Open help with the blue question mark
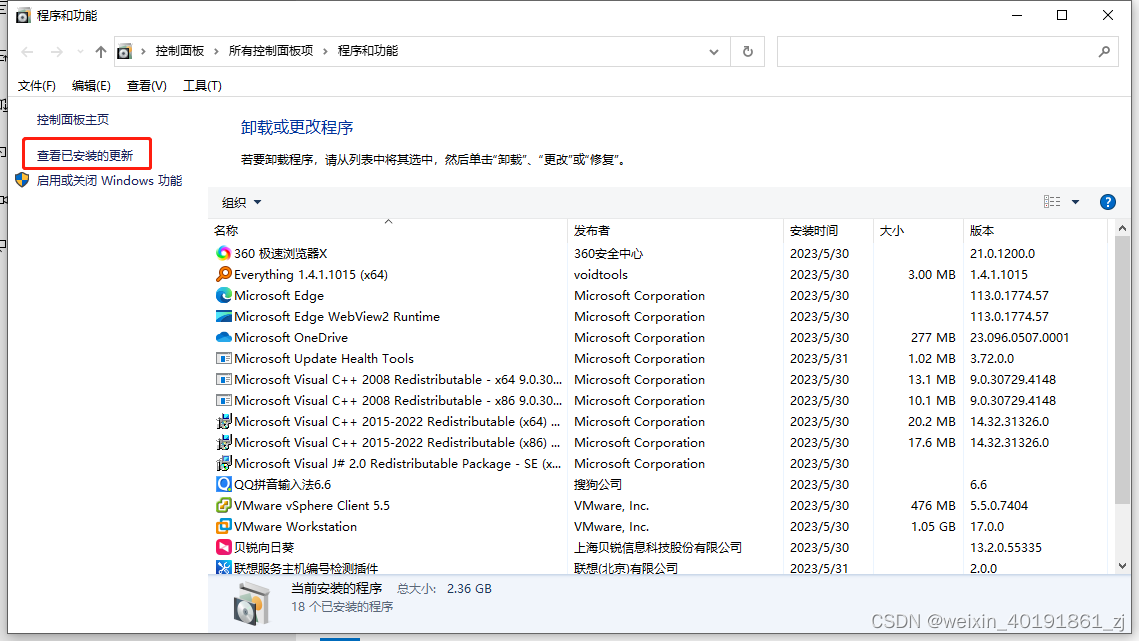The width and height of the screenshot is (1139, 641). pos(1108,202)
